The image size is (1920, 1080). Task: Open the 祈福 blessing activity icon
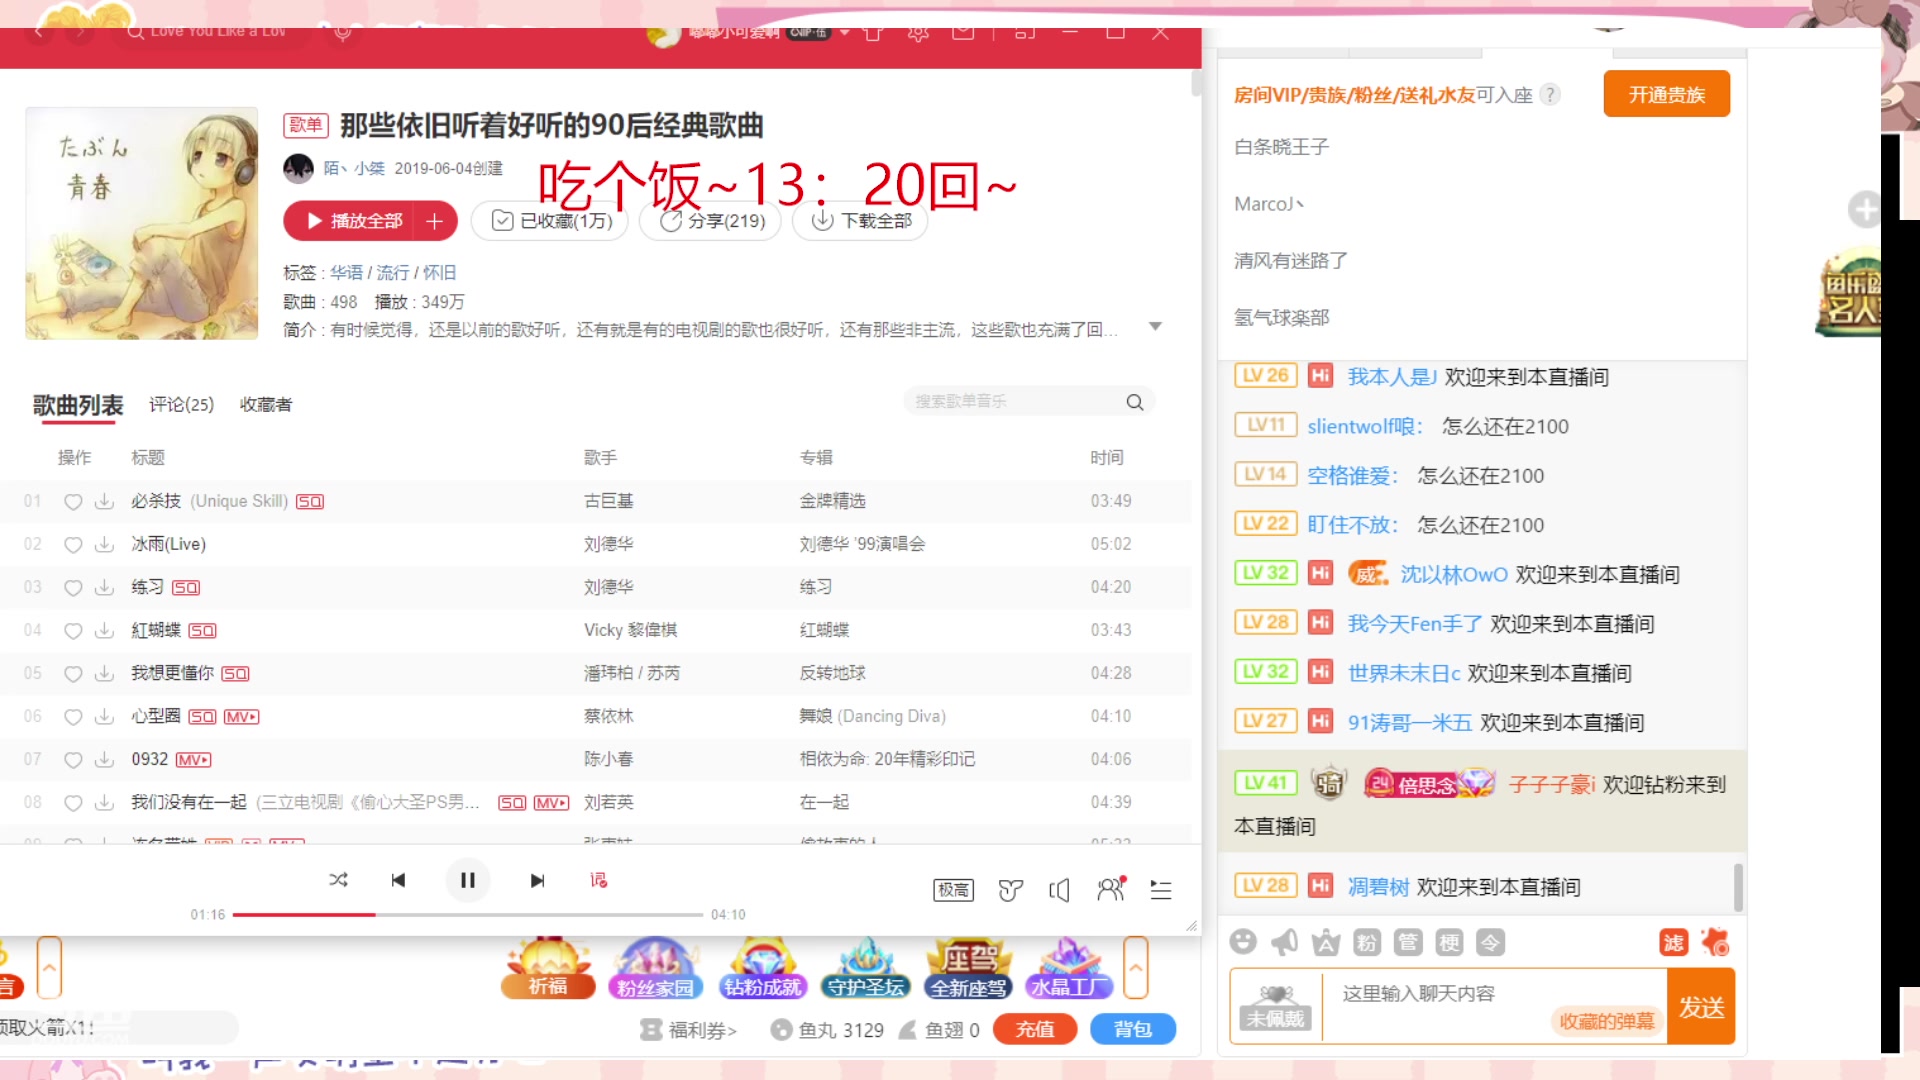[x=548, y=968]
